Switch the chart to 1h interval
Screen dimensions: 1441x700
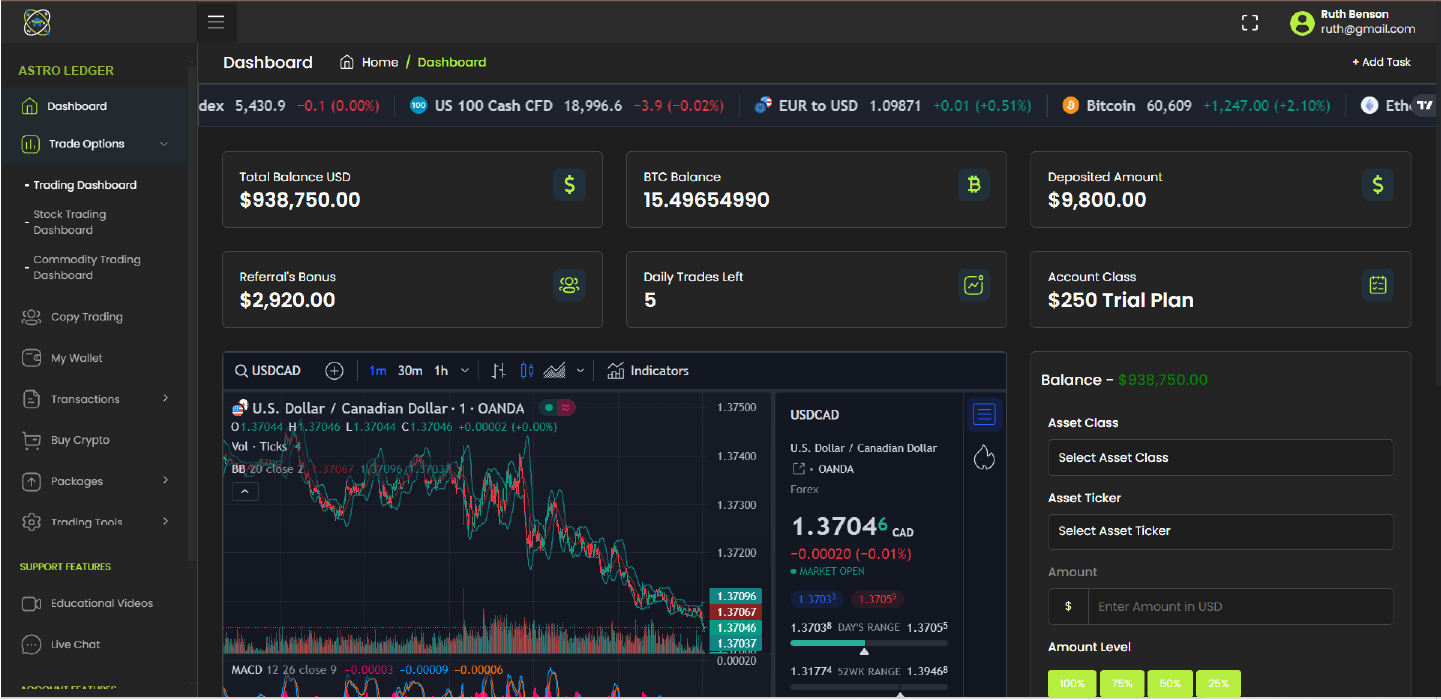click(441, 371)
